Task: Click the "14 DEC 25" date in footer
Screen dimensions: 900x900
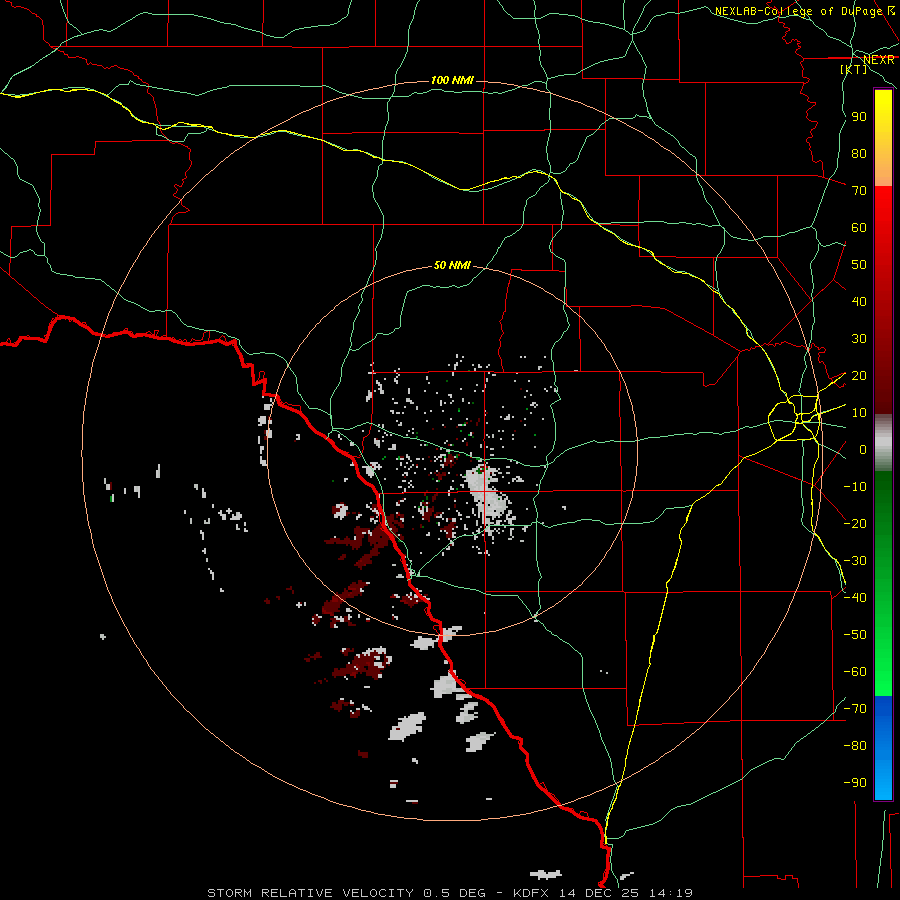Action: 599,893
